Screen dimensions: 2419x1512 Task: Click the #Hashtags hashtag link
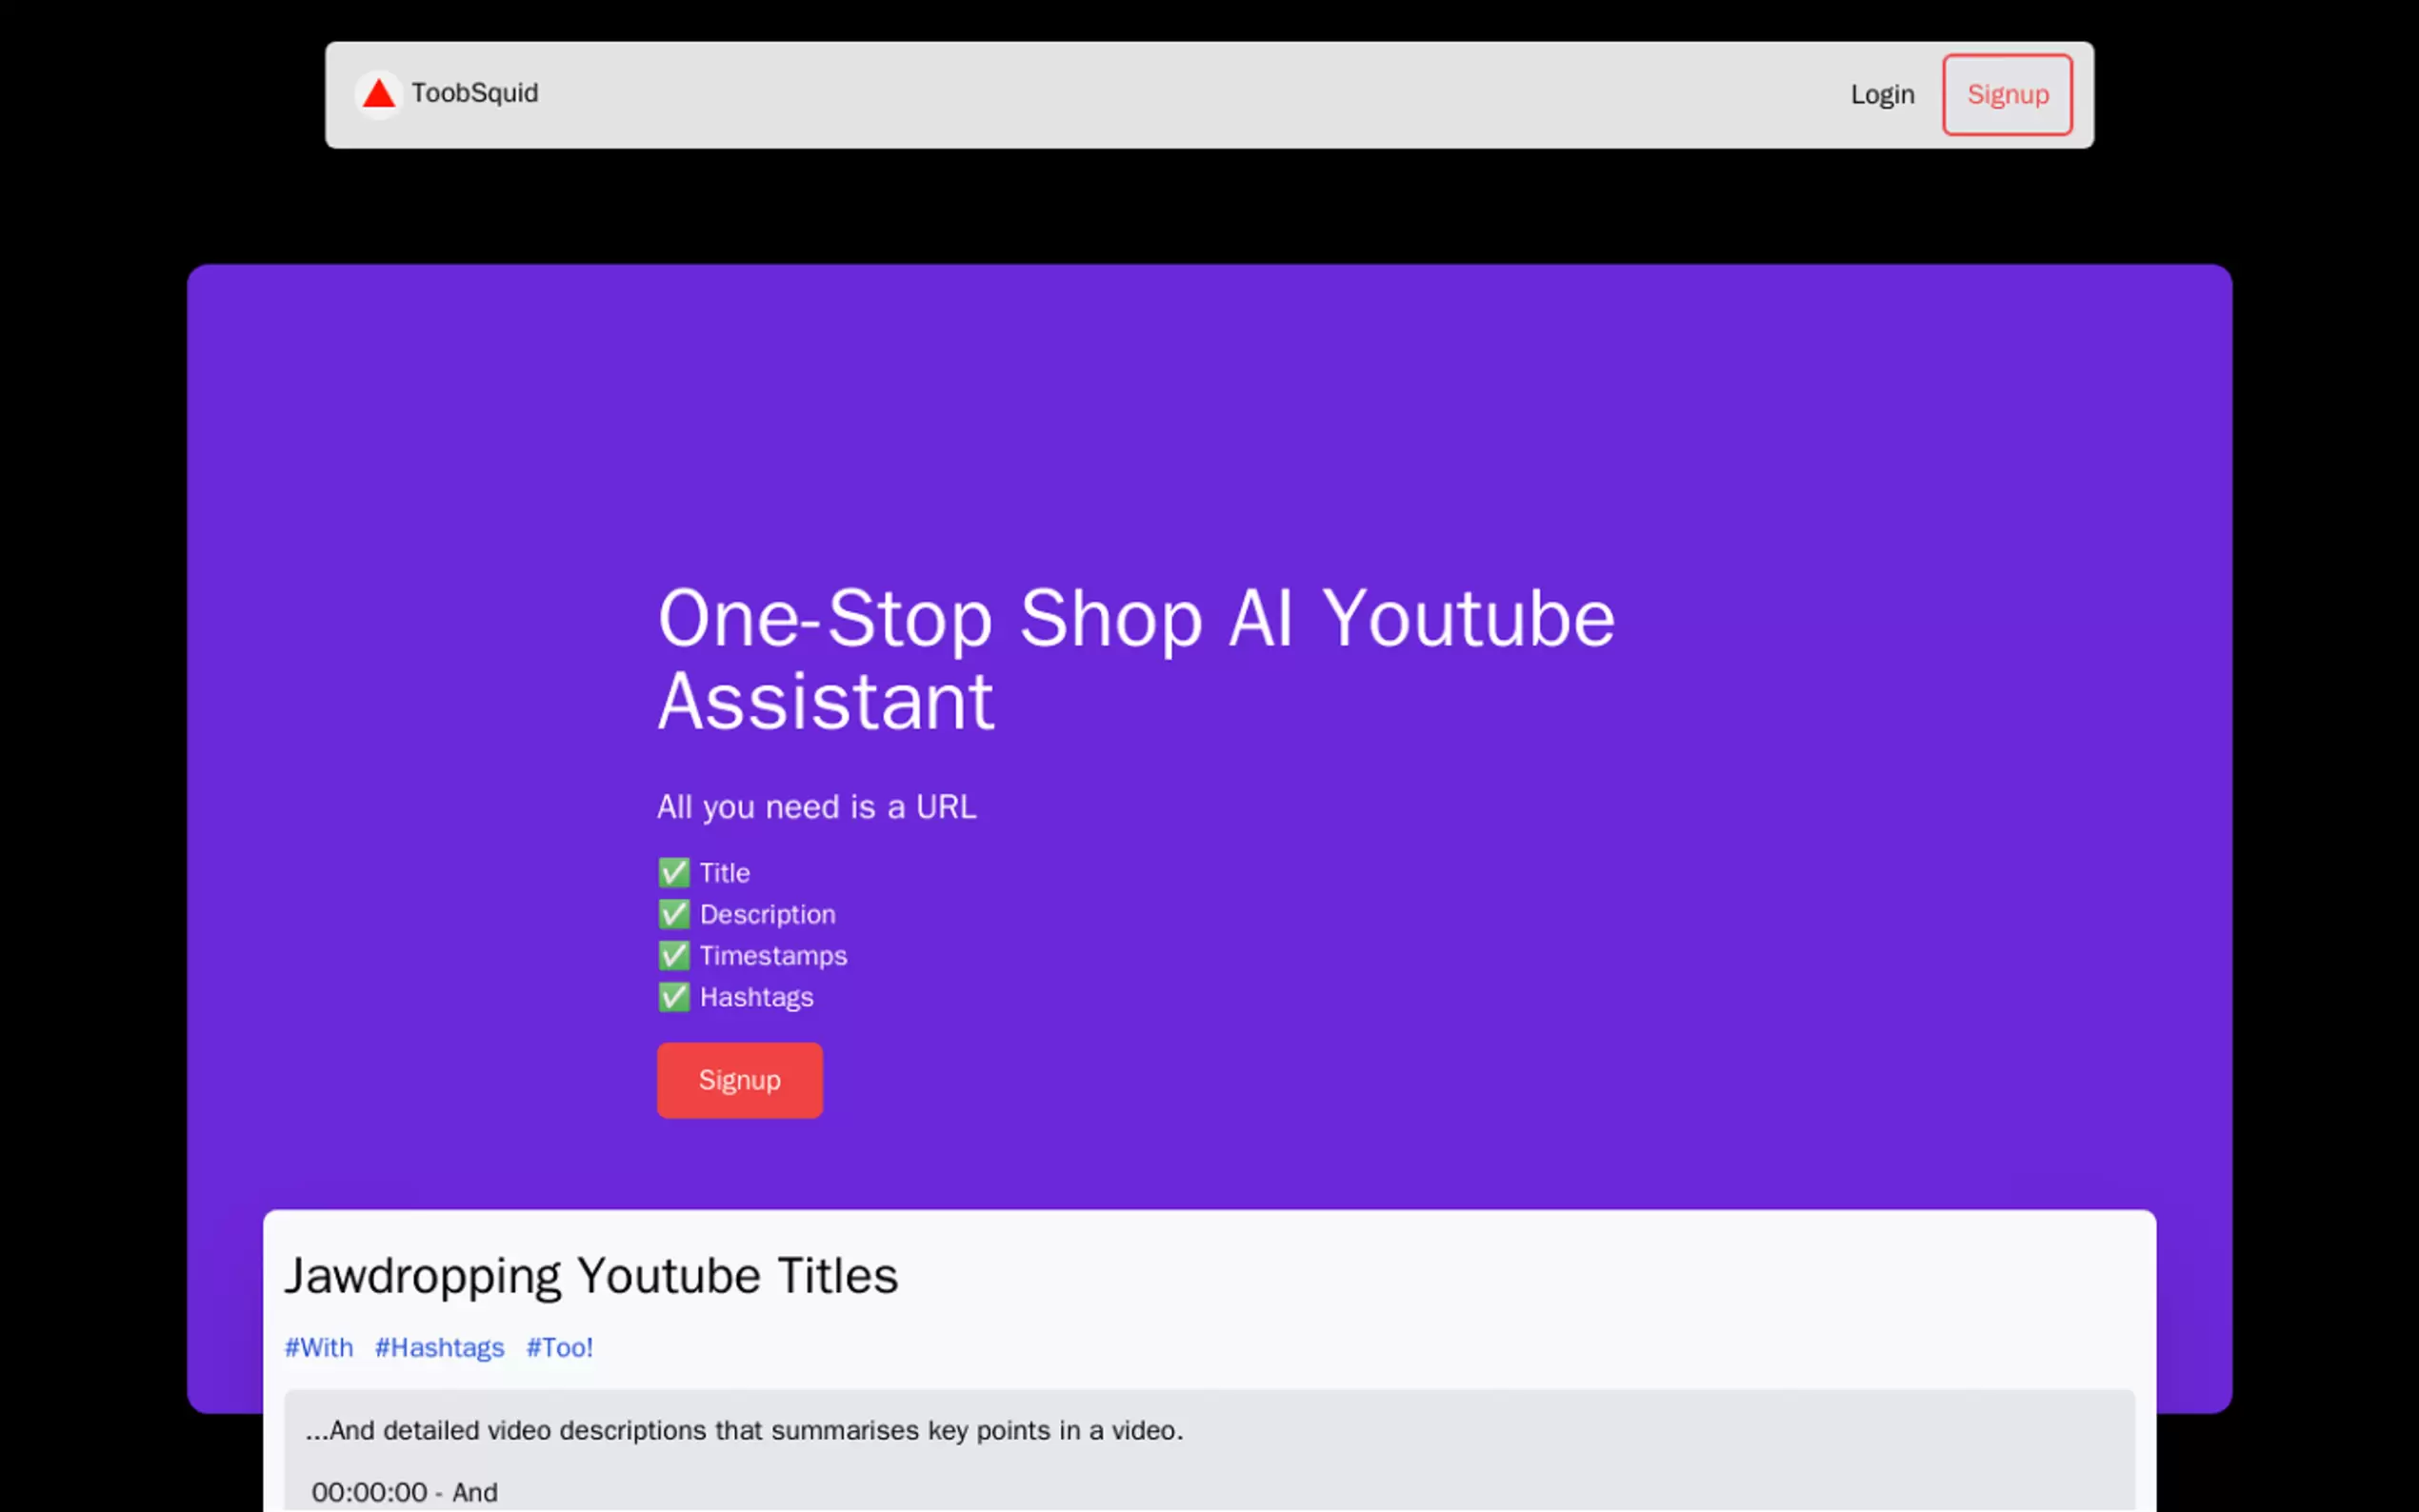point(439,1348)
